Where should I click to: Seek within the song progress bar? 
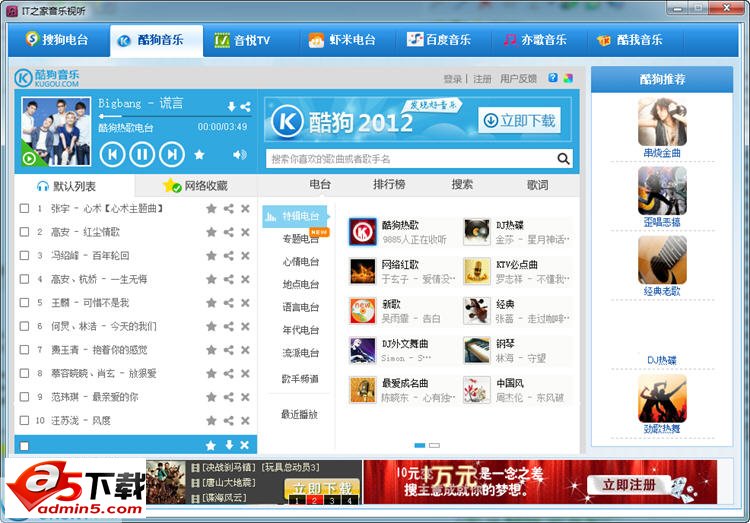pos(175,116)
